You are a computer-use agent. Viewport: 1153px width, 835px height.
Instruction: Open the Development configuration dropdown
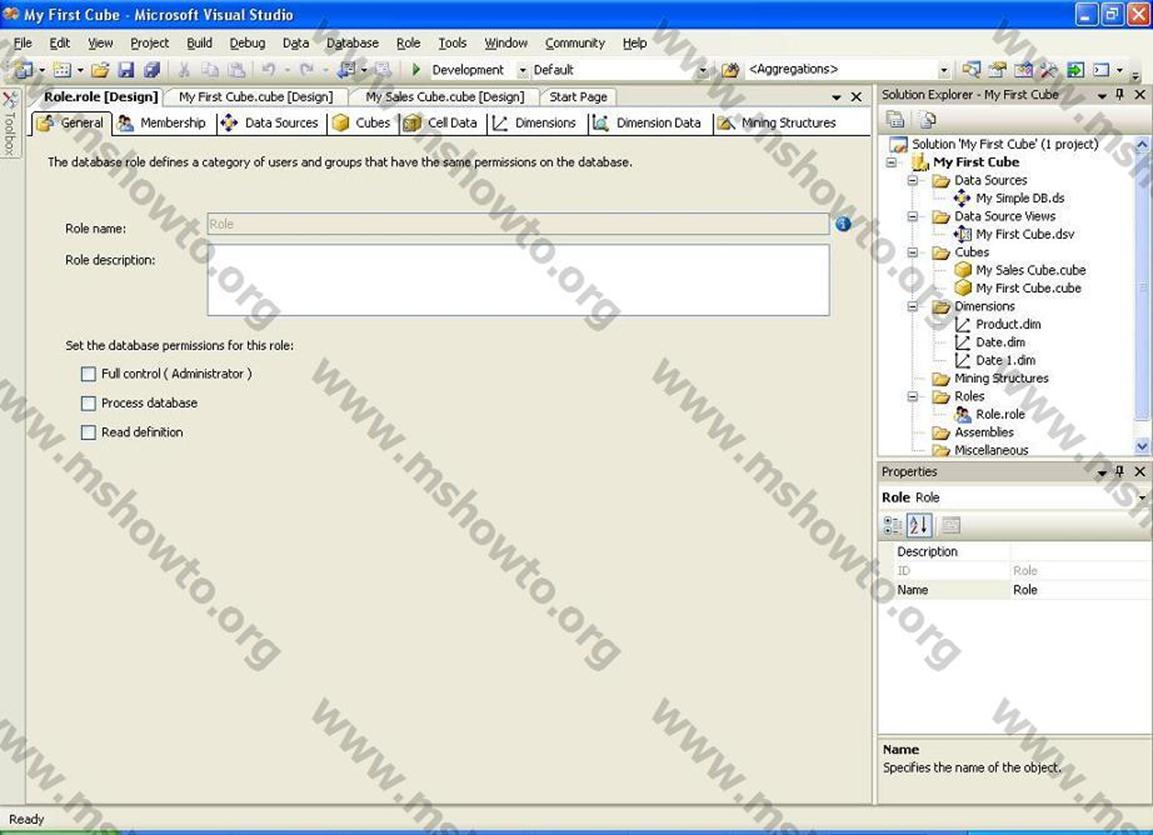(x=522, y=71)
